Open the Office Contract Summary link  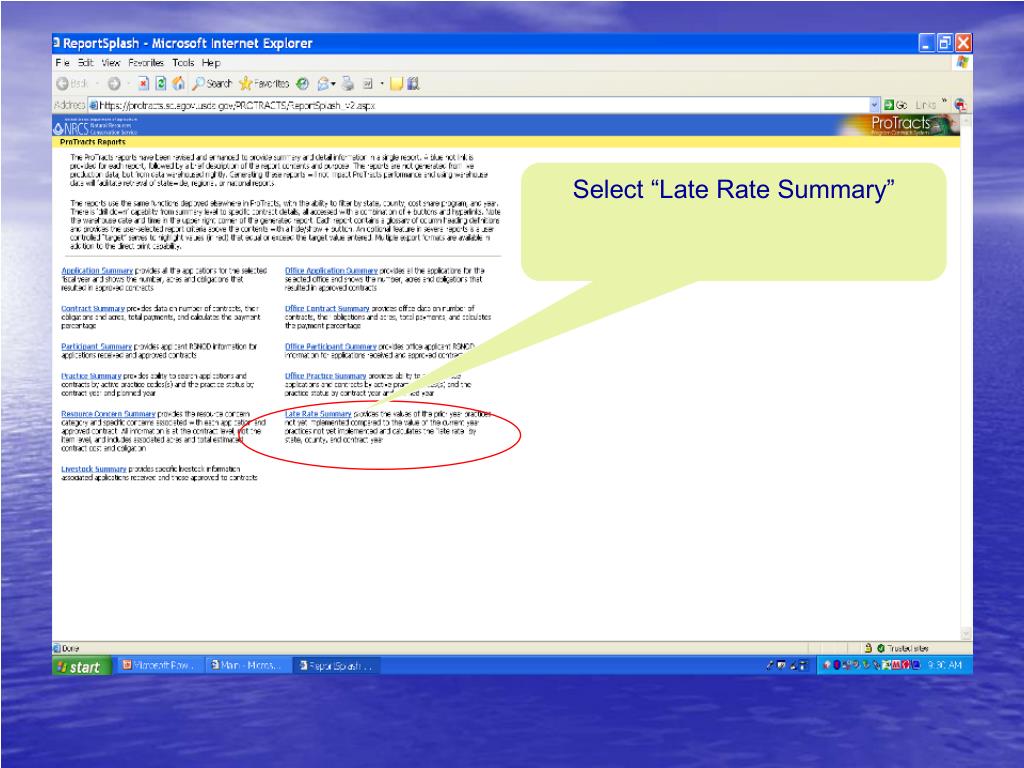coord(327,308)
